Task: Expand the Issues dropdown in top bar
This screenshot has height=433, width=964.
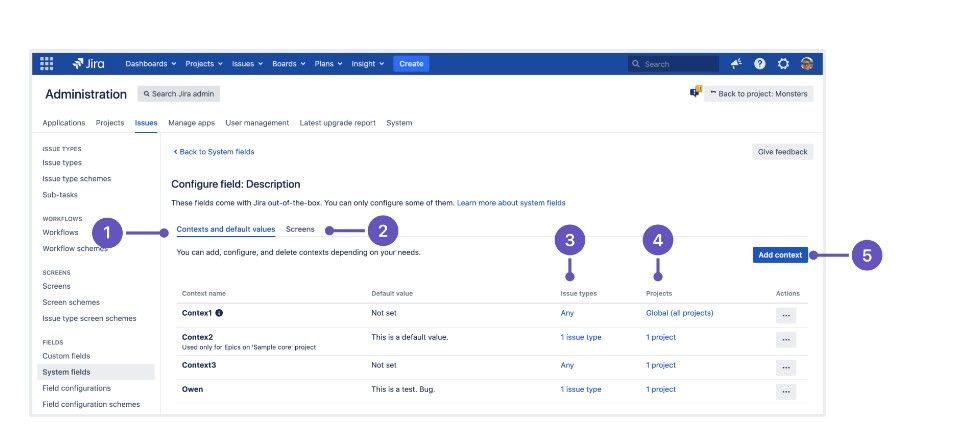Action: pyautogui.click(x=247, y=63)
